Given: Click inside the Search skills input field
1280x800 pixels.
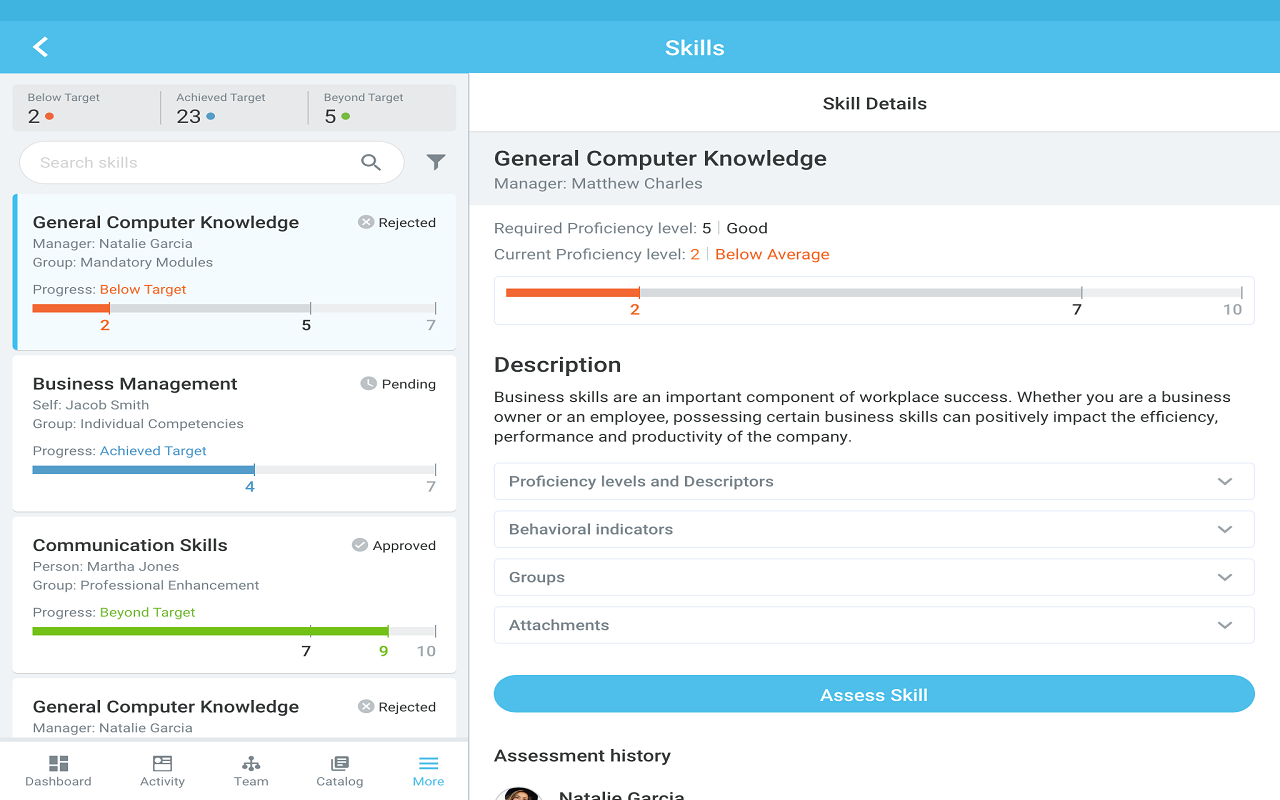Looking at the screenshot, I should coord(200,161).
